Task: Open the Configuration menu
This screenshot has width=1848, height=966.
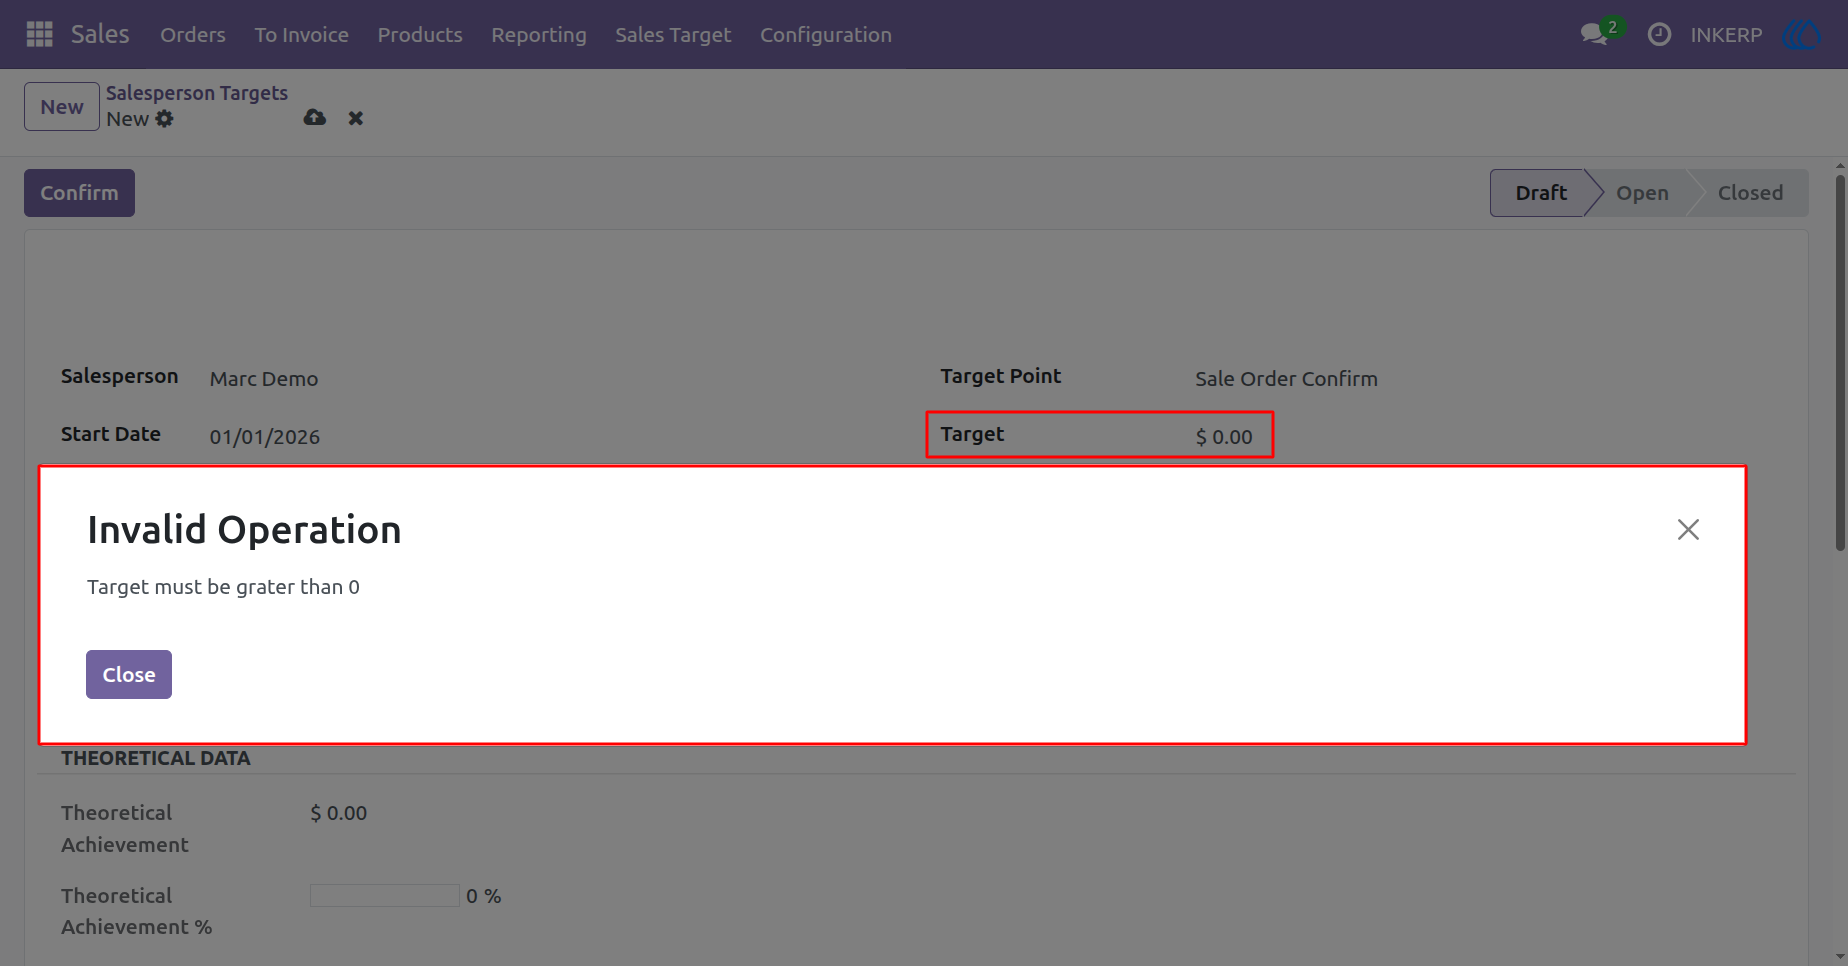Action: click(826, 35)
